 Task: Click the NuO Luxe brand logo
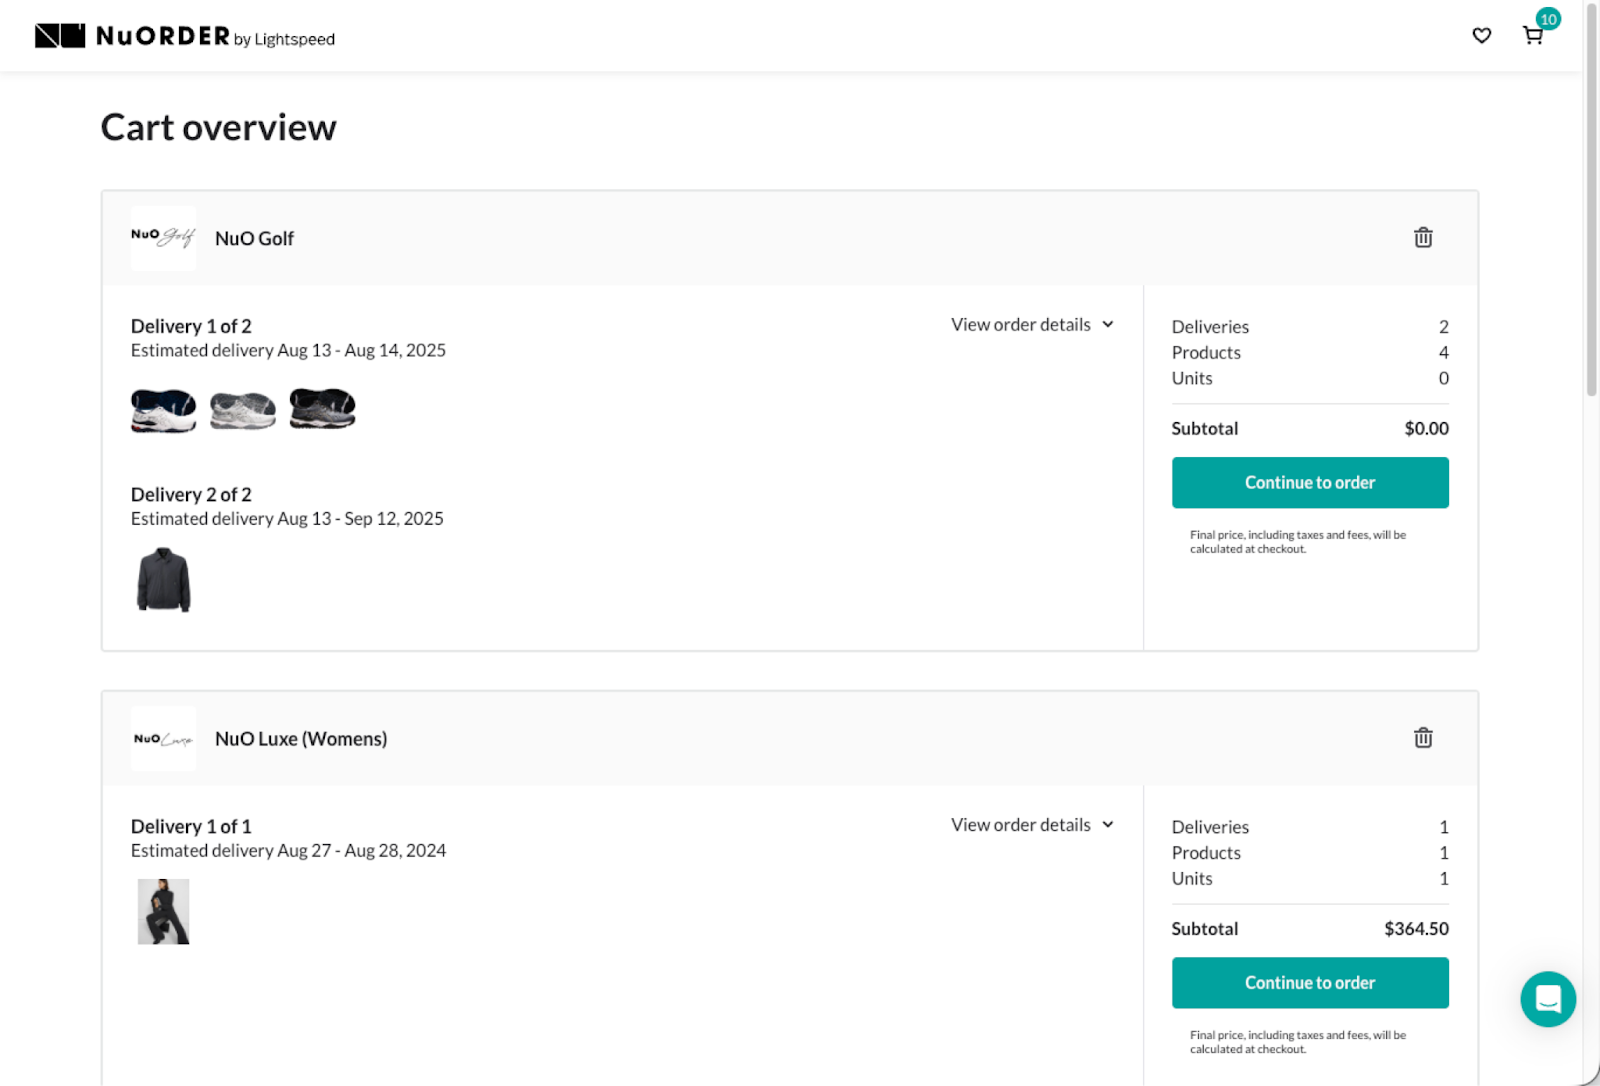[x=163, y=738]
